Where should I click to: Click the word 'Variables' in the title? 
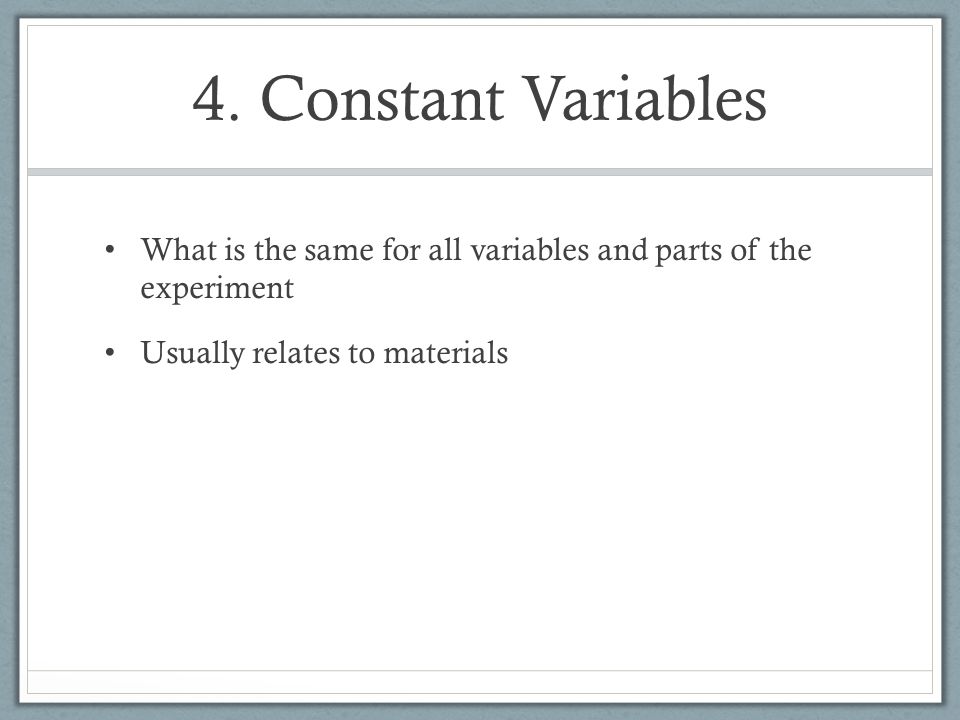coord(644,99)
